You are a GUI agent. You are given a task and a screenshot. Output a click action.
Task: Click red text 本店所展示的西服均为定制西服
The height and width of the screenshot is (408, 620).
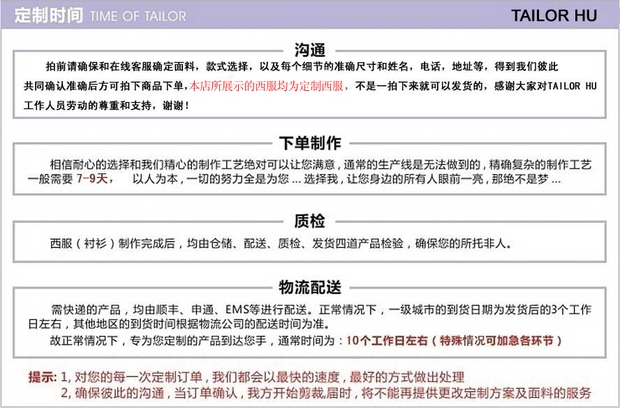266,86
